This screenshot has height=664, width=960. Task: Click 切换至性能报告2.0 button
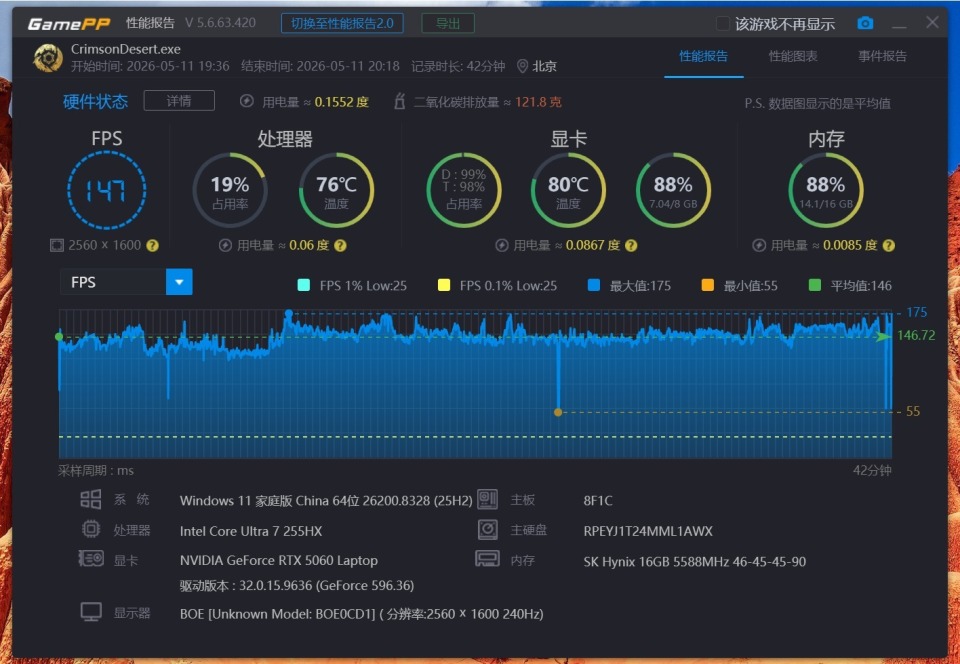point(342,23)
